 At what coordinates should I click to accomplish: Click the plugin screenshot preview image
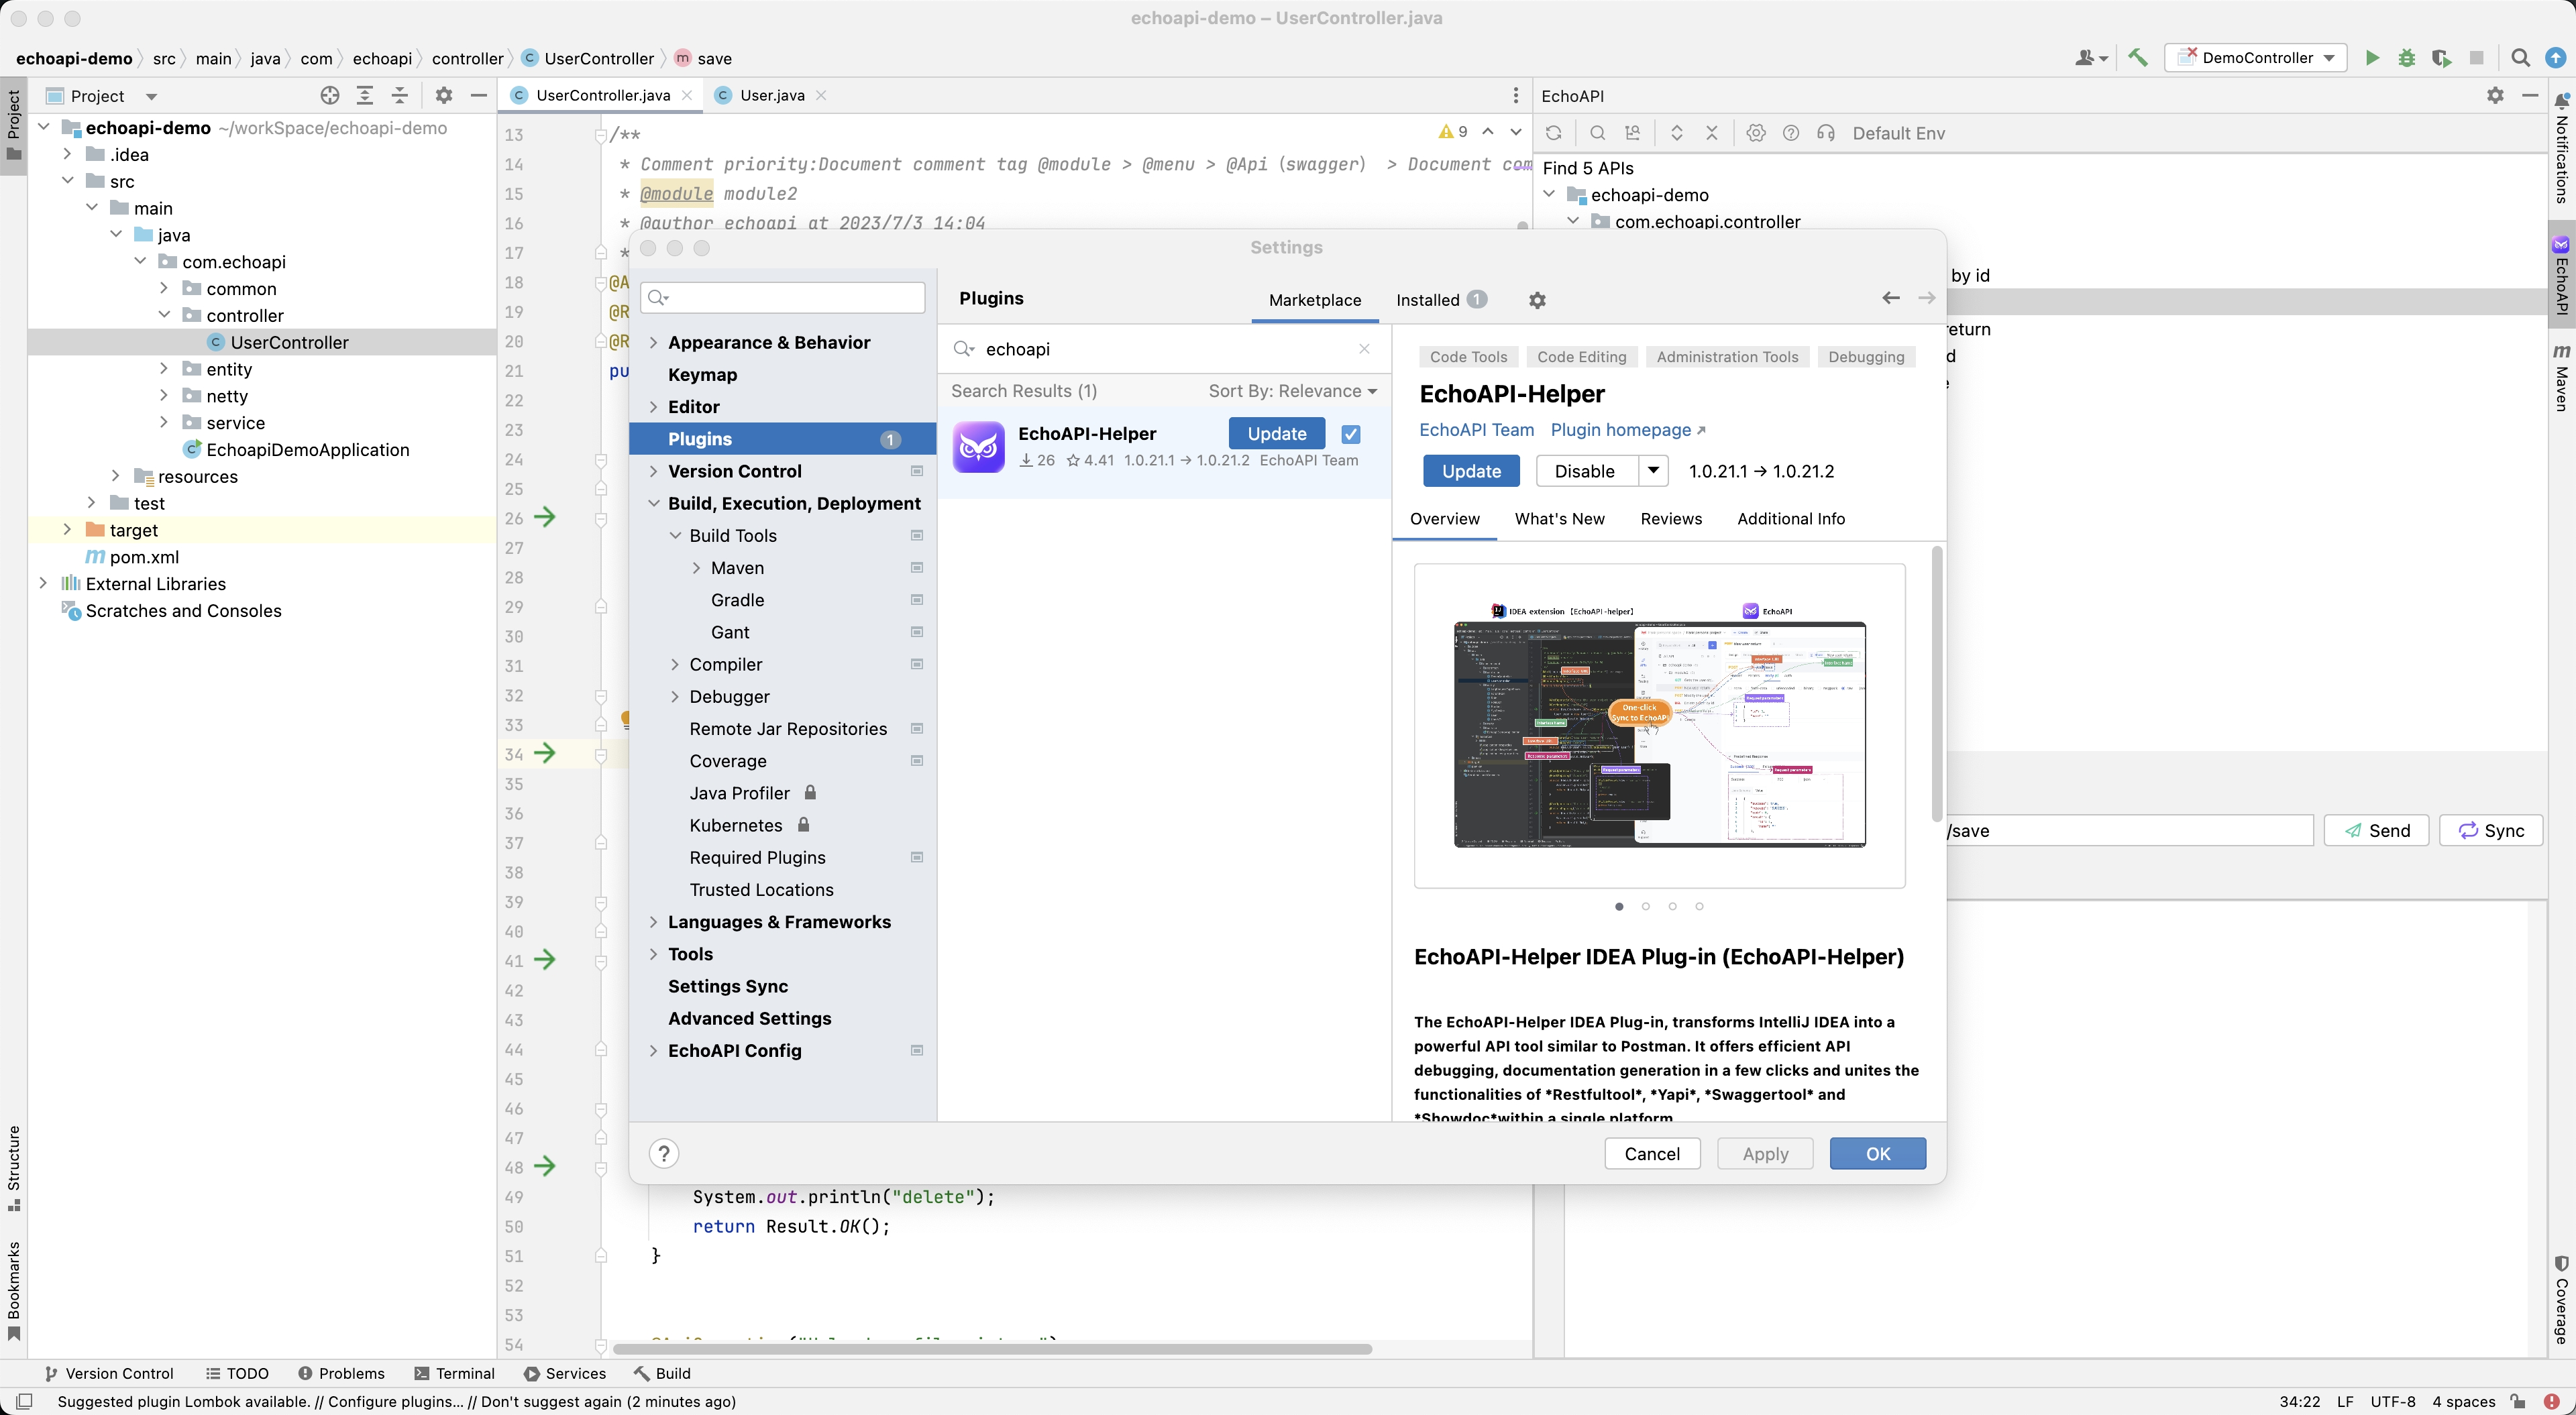[1659, 726]
